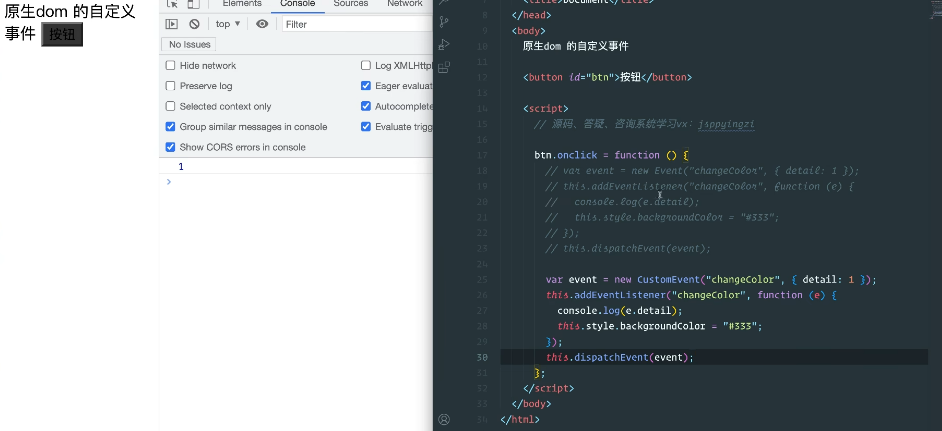Click the <body> tag on line 9
Screen dimensions: 942x431
pyautogui.click(x=528, y=31)
